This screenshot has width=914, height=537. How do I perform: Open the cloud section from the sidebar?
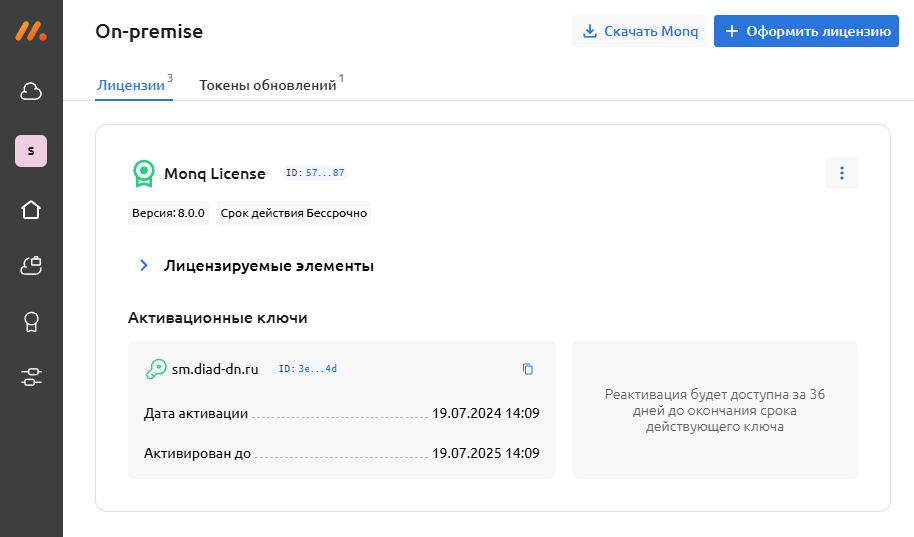click(31, 92)
